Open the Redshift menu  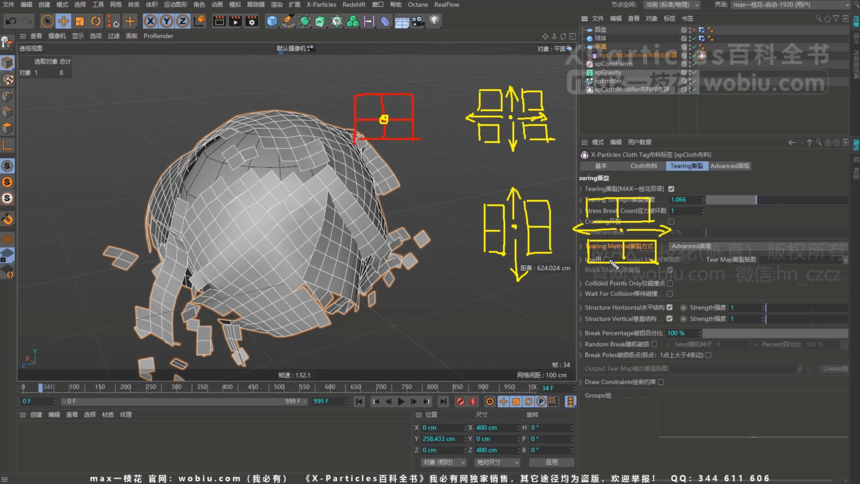354,4
